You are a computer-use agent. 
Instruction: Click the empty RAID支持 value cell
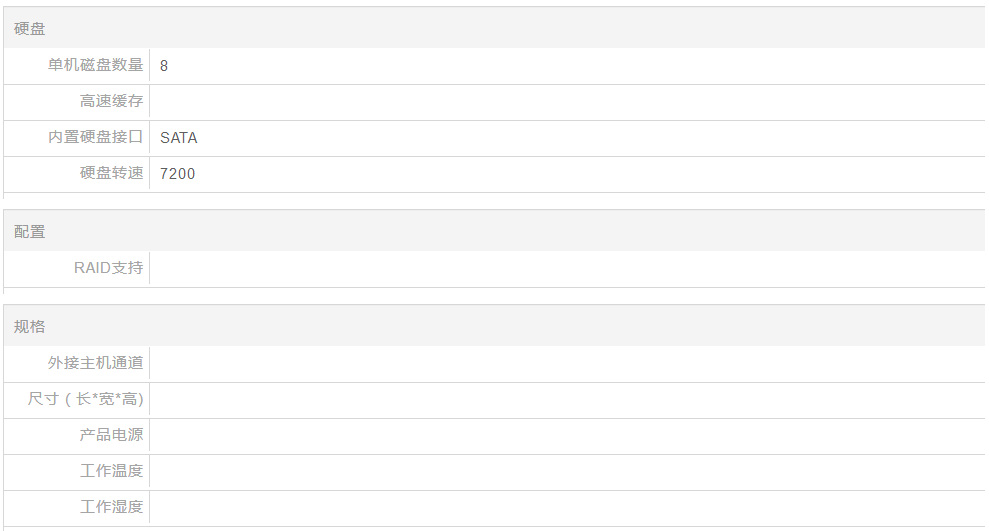565,268
